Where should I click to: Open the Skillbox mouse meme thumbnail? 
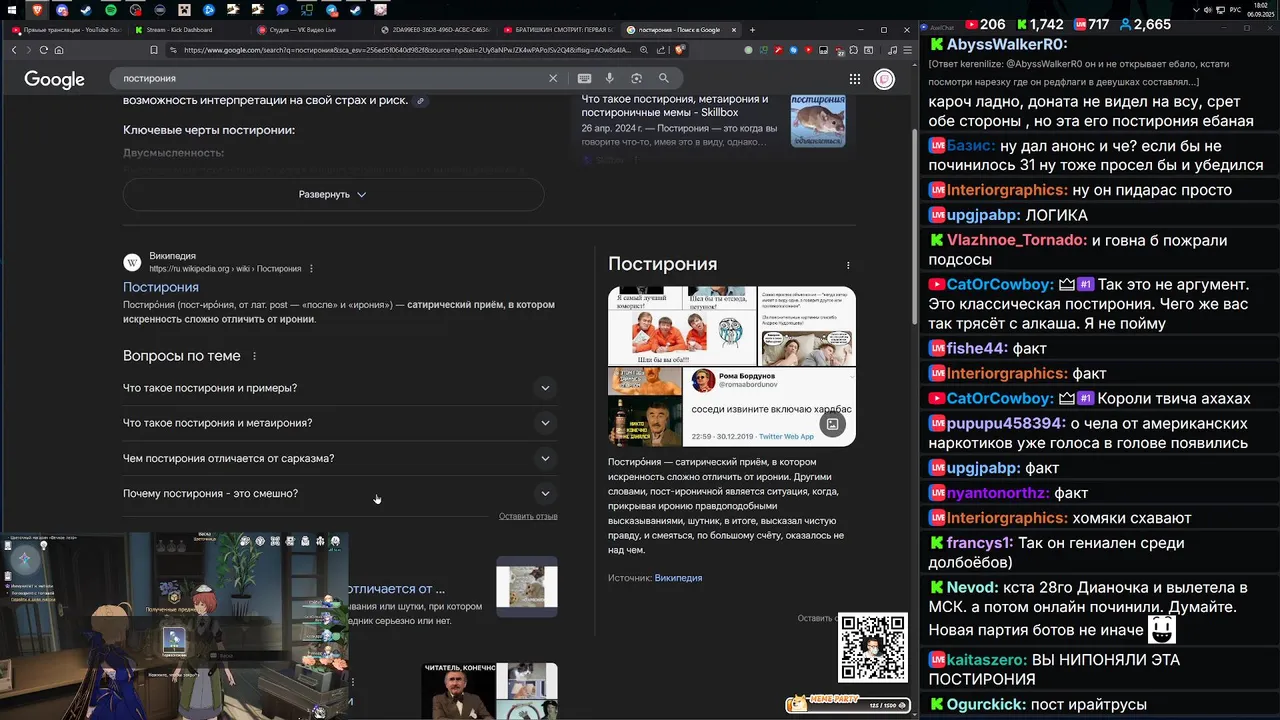(x=818, y=121)
